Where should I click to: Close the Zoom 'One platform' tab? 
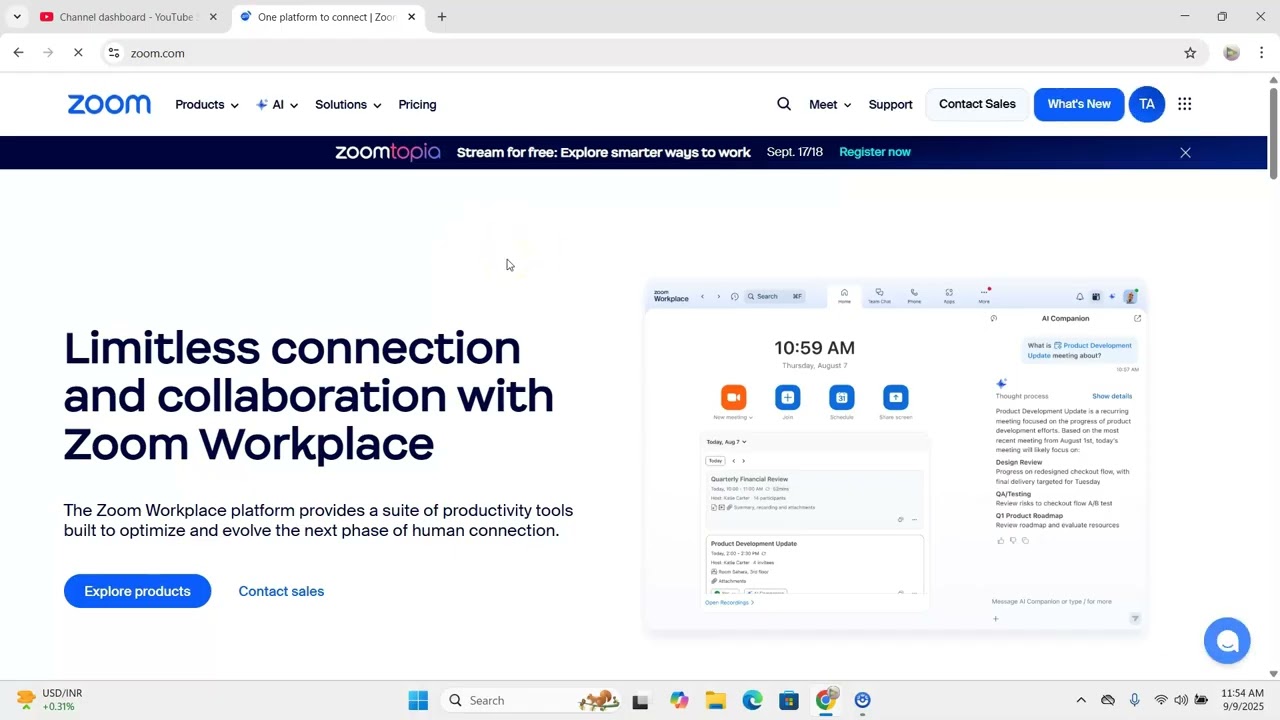411,17
